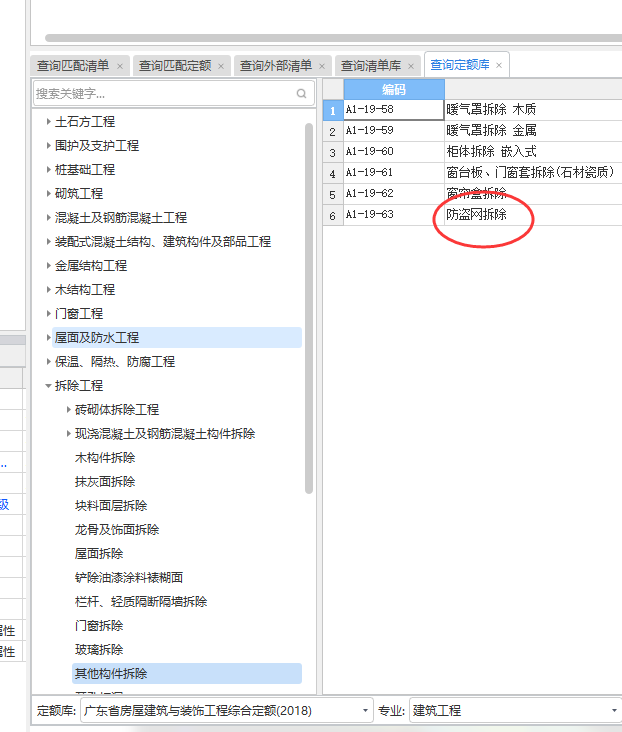Click the tree panel vertical scrollbar
Screen dimensions: 622x732
click(x=309, y=308)
